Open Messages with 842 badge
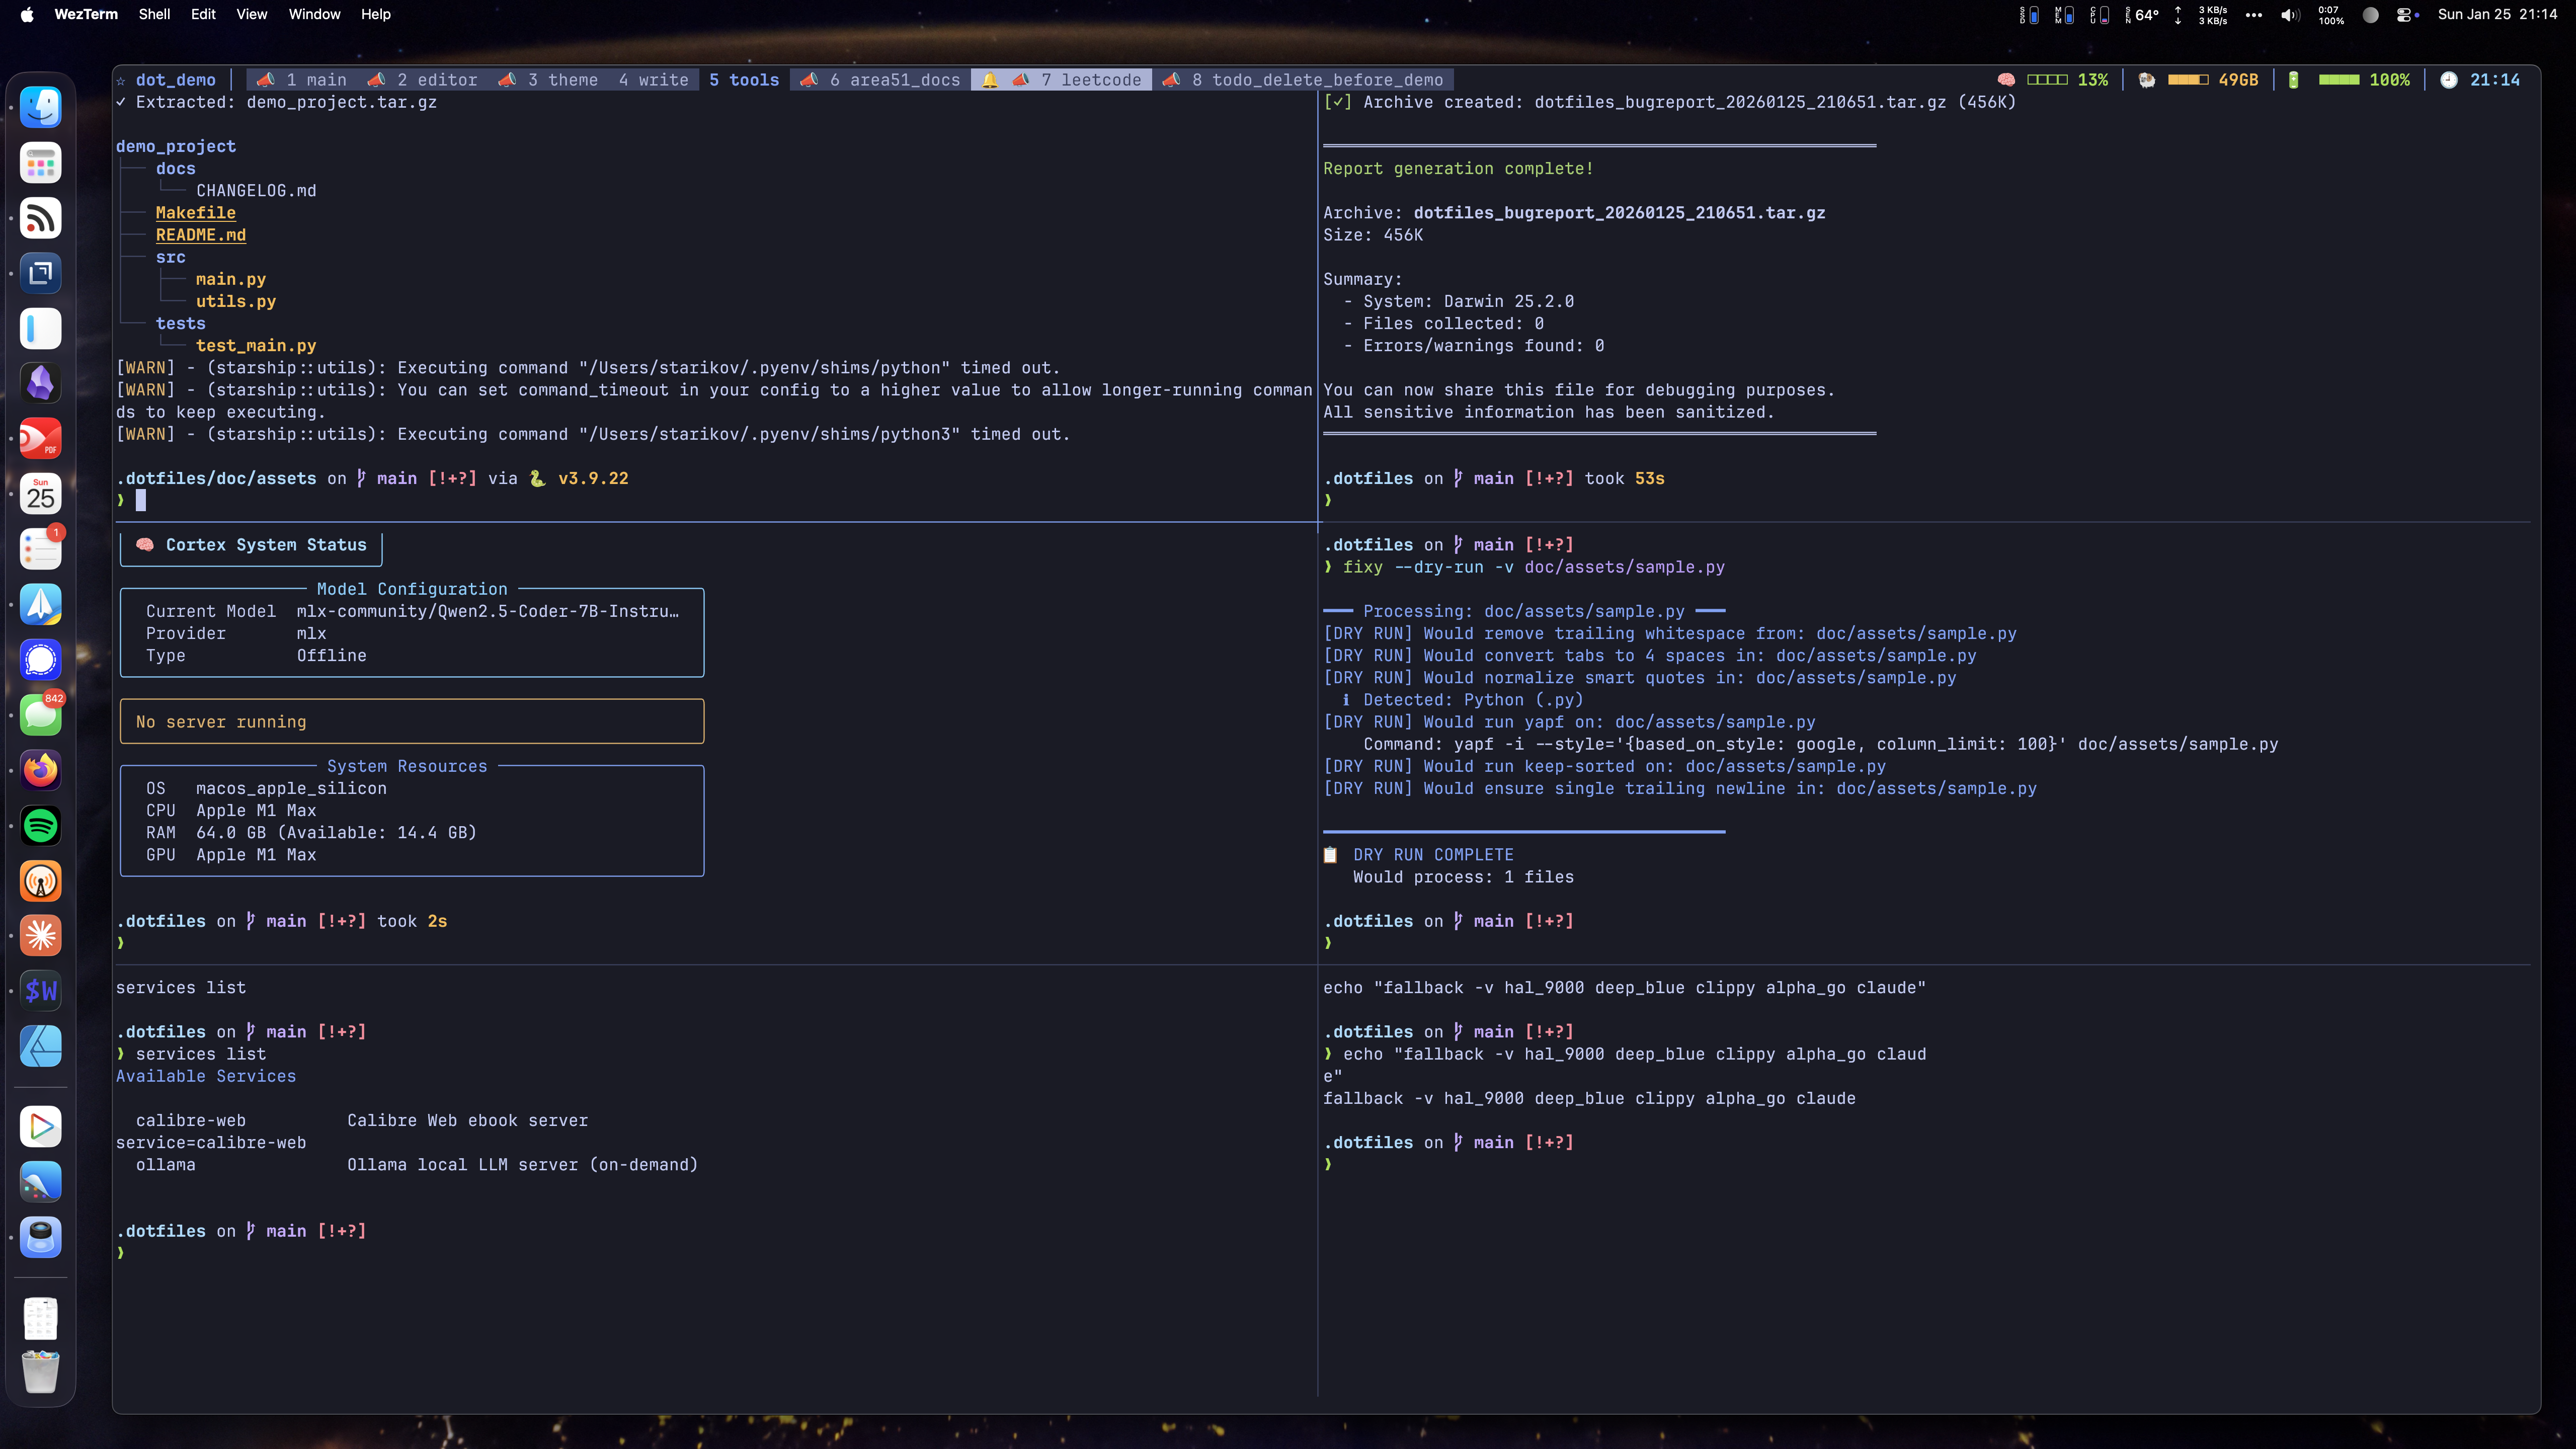The height and width of the screenshot is (1449, 2576). (41, 715)
